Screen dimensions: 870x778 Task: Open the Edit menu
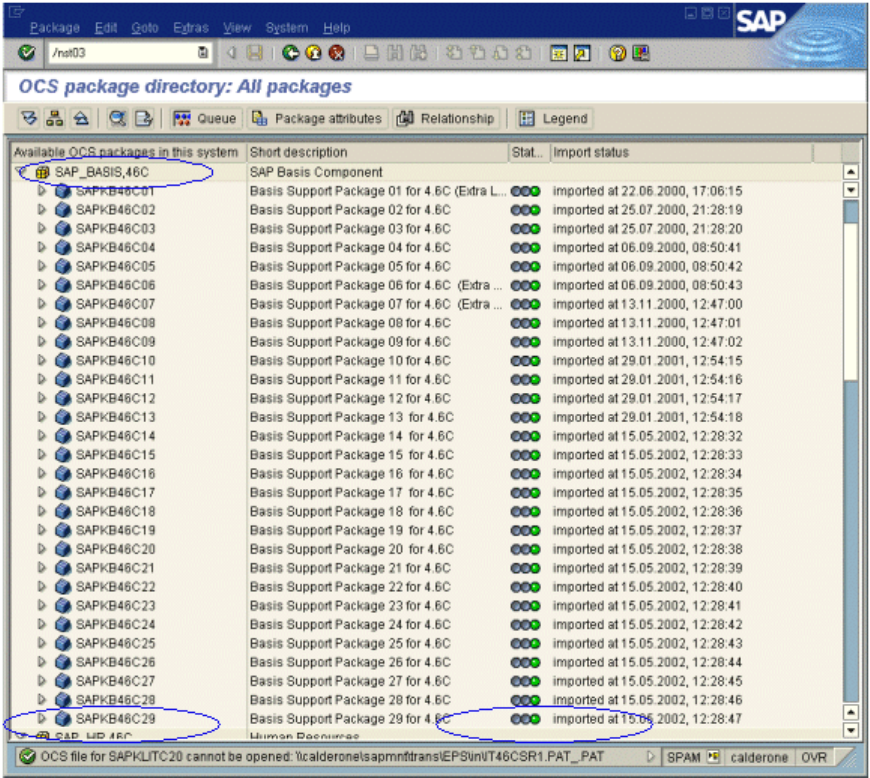point(105,27)
